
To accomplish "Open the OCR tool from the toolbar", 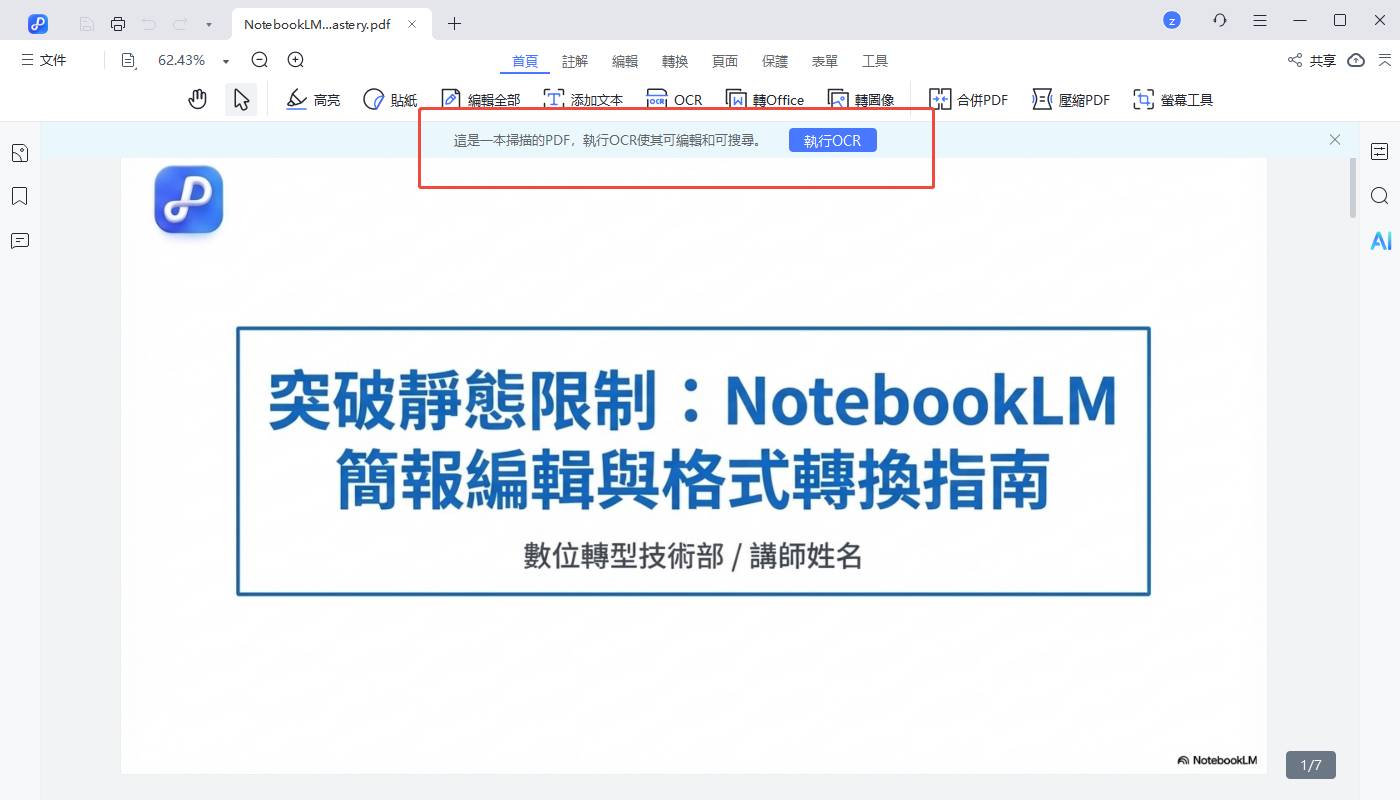I will (x=675, y=99).
